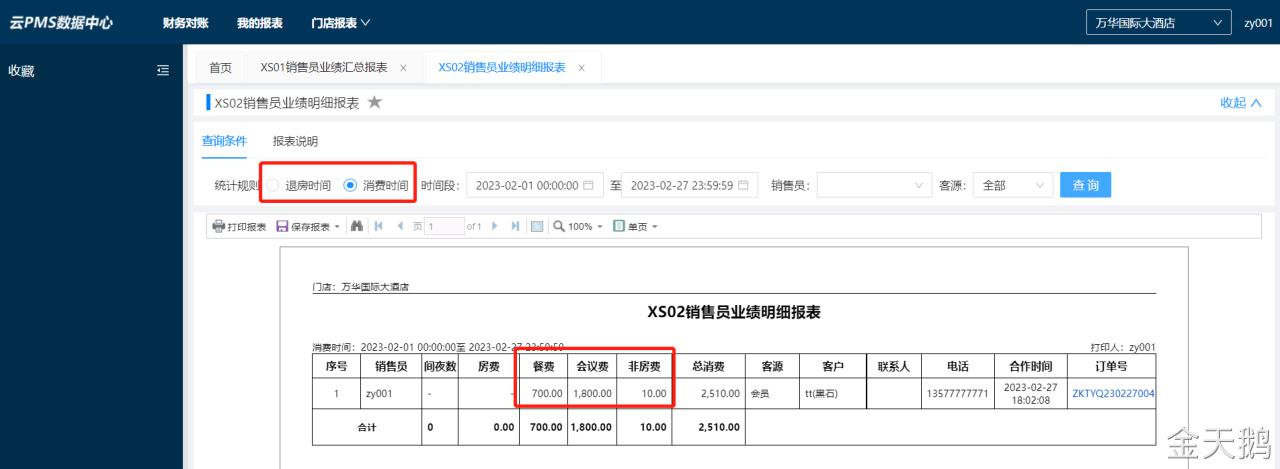1280x469 pixels.
Task: Click the 保存报表 floppy disk icon
Action: [282, 227]
